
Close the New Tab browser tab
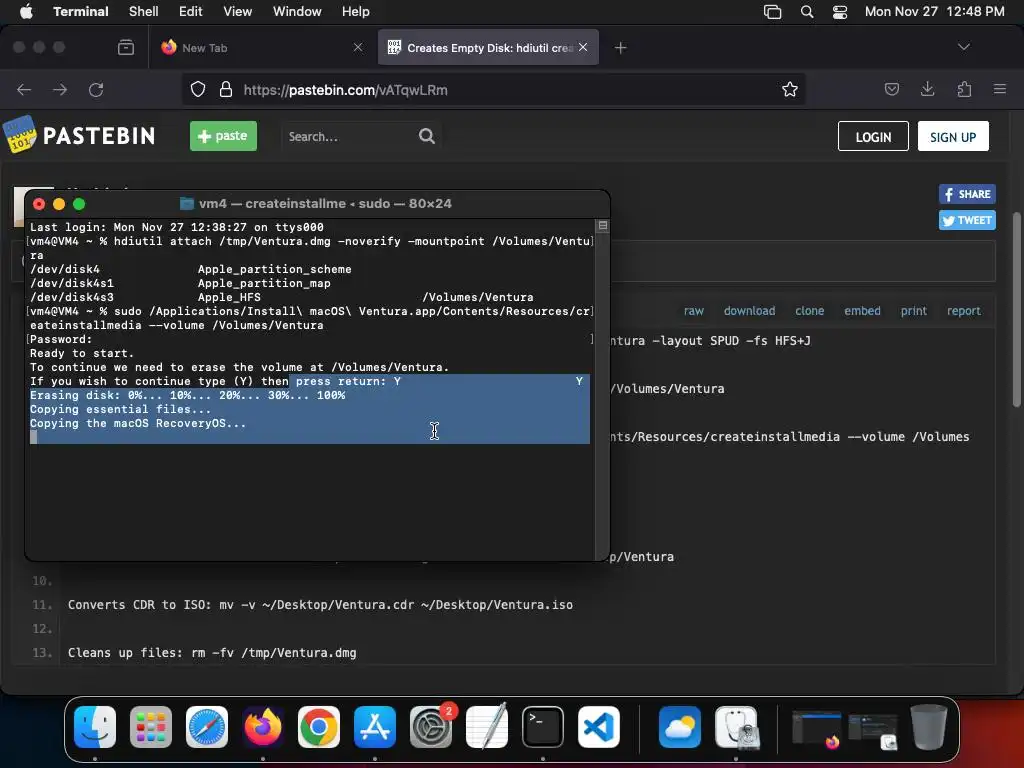pos(358,47)
